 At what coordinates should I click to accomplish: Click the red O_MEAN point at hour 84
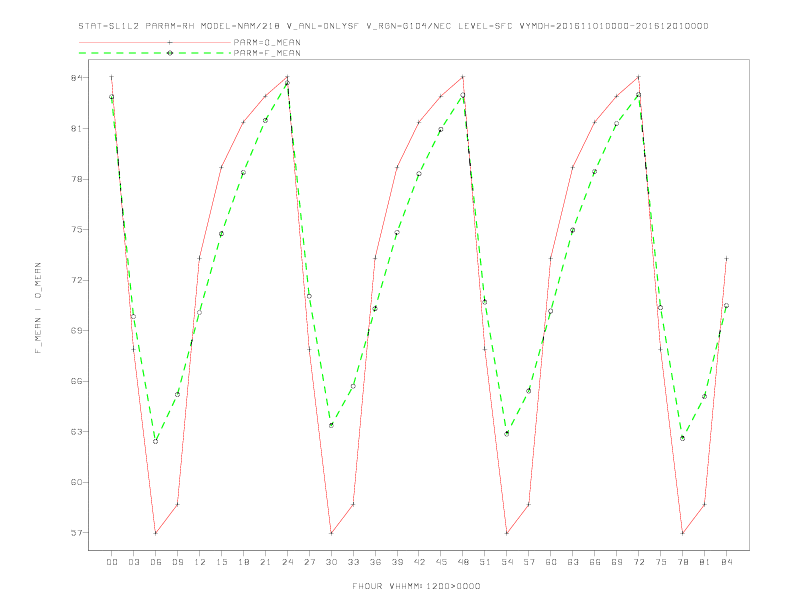pyautogui.click(x=726, y=259)
